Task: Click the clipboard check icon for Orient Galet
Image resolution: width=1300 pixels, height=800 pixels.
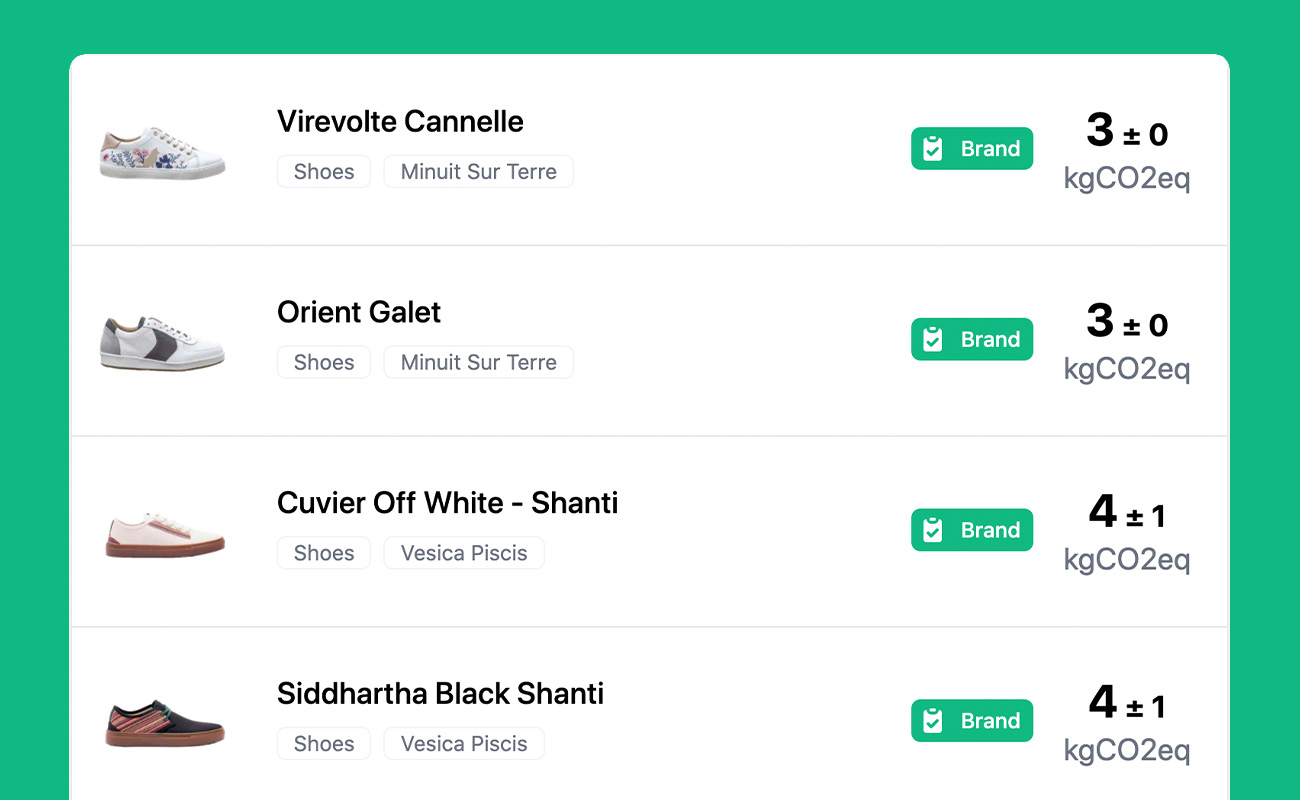Action: [933, 340]
